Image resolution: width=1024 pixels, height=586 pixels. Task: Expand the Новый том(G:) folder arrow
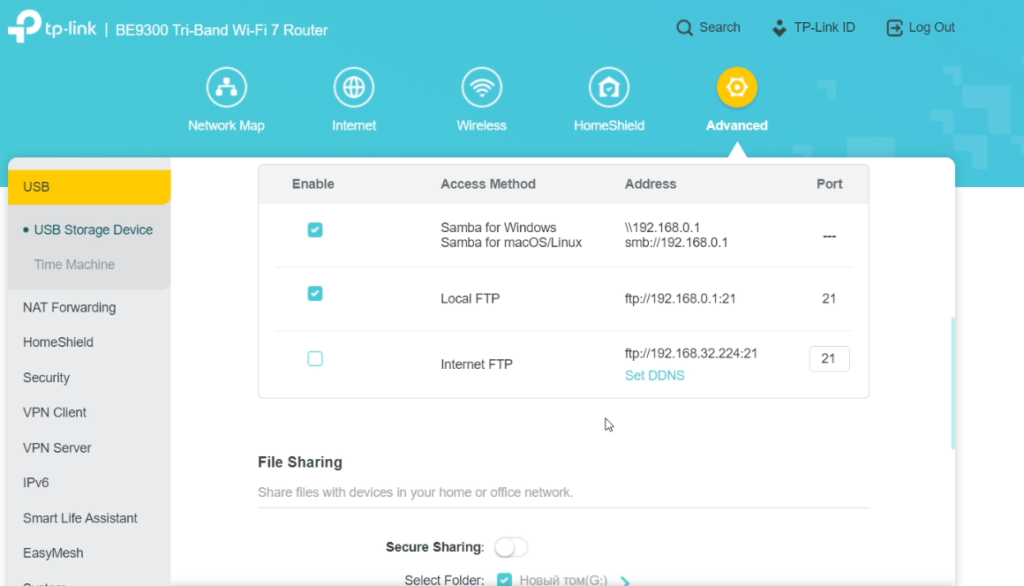point(625,581)
